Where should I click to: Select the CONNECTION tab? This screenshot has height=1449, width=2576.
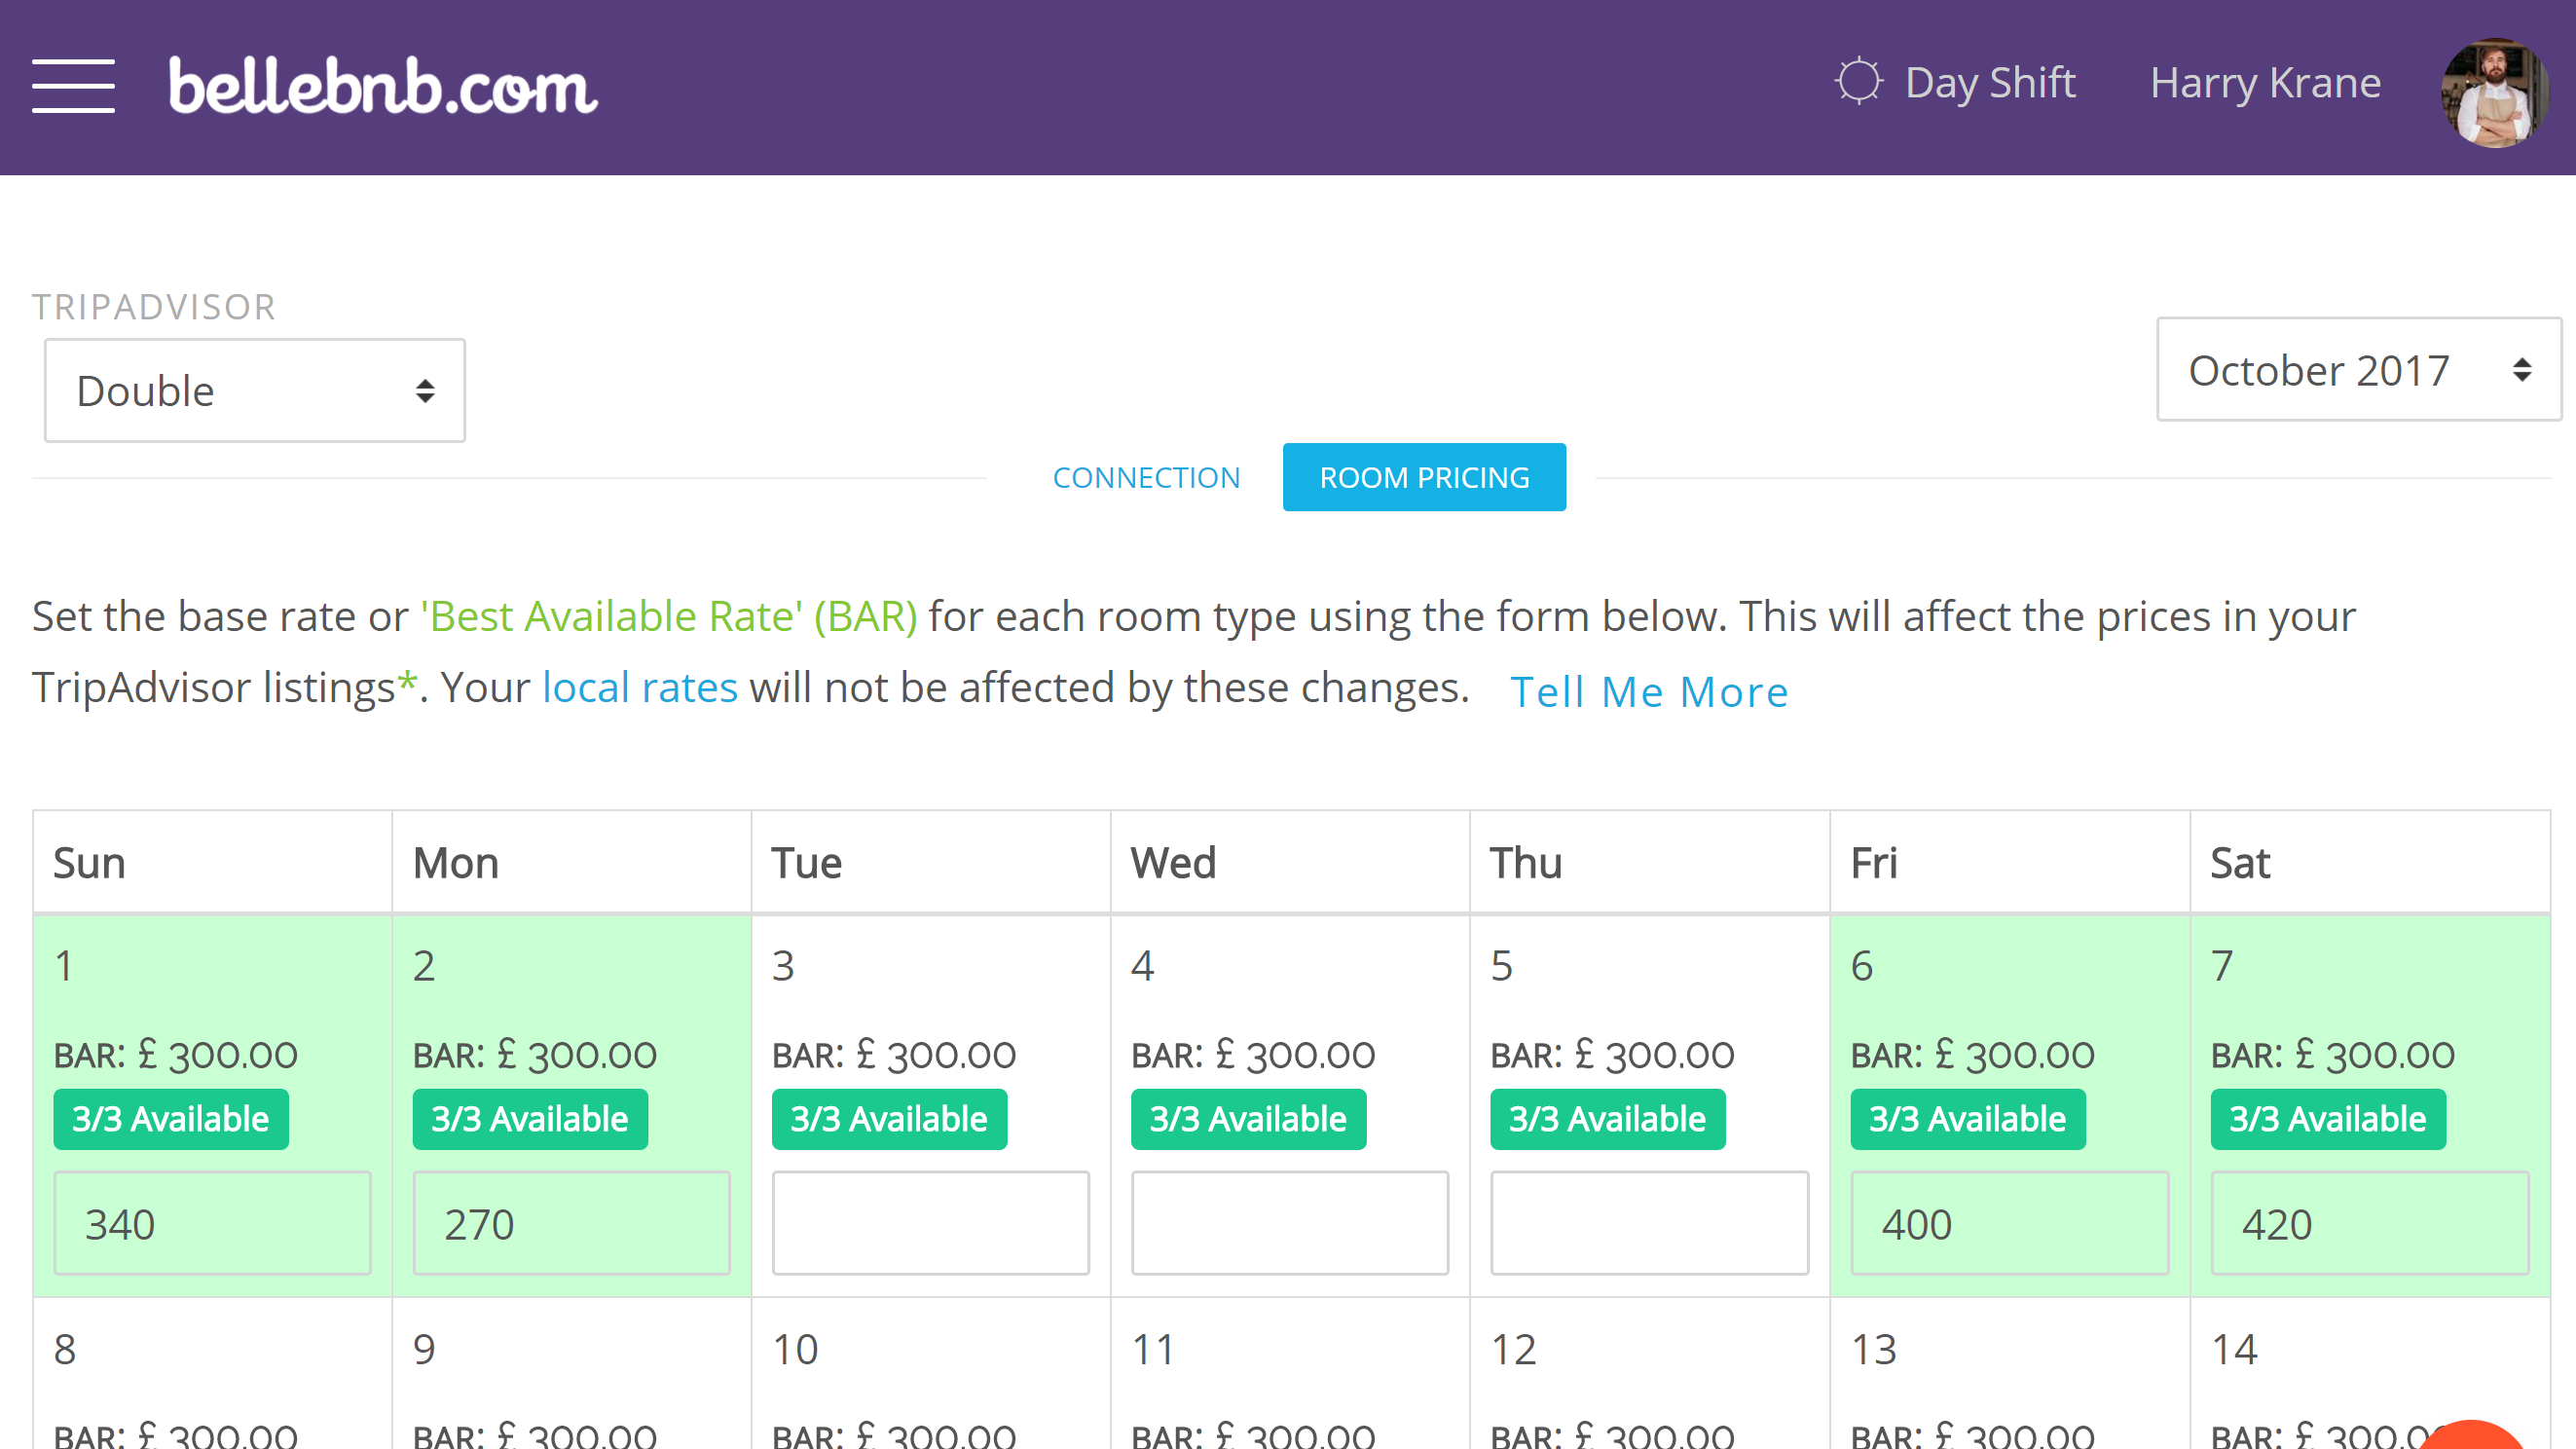point(1145,476)
